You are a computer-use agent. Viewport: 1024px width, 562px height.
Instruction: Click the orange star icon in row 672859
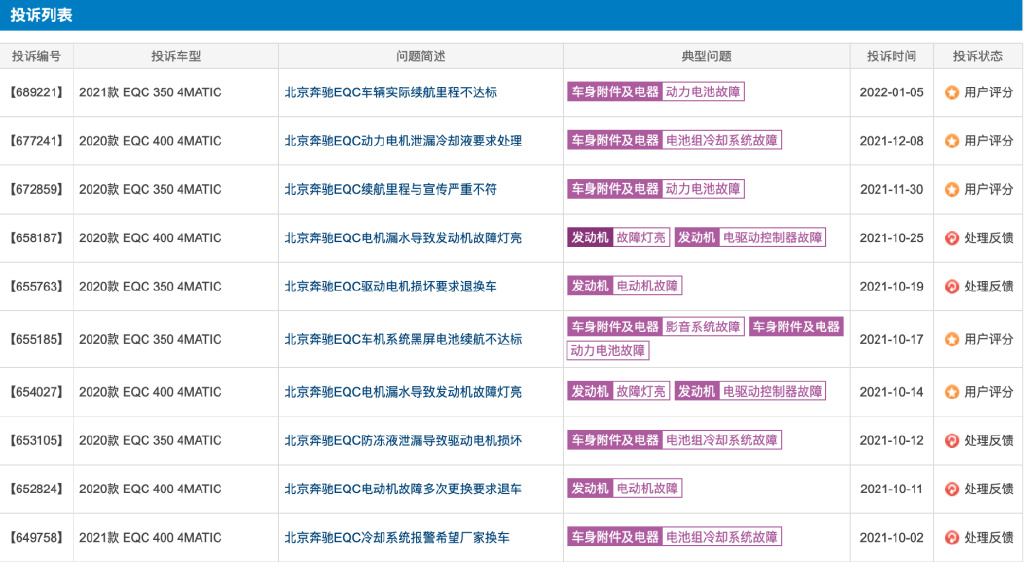(952, 190)
